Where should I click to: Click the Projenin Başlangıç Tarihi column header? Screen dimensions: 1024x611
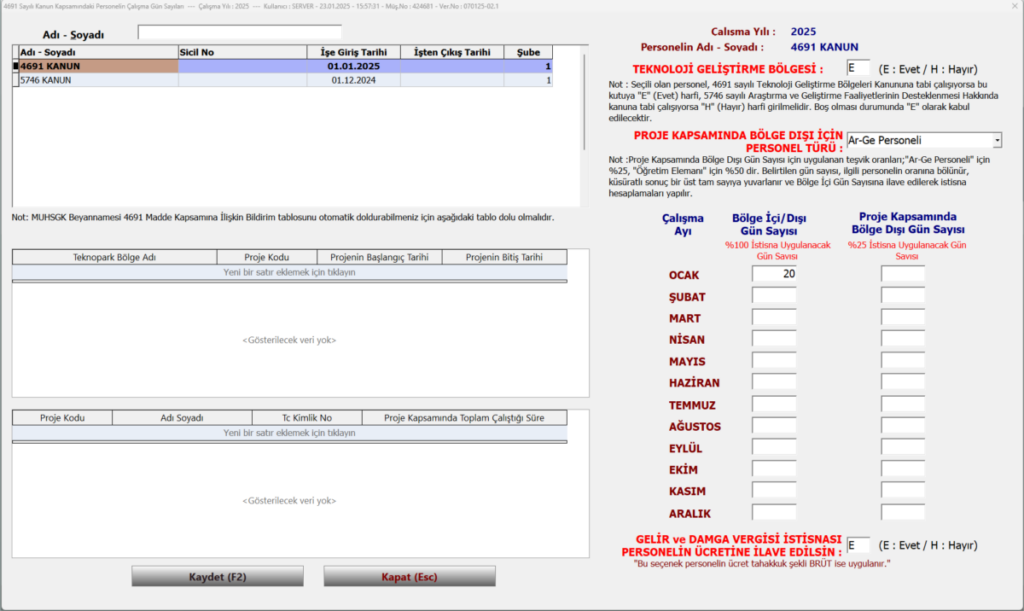[379, 257]
